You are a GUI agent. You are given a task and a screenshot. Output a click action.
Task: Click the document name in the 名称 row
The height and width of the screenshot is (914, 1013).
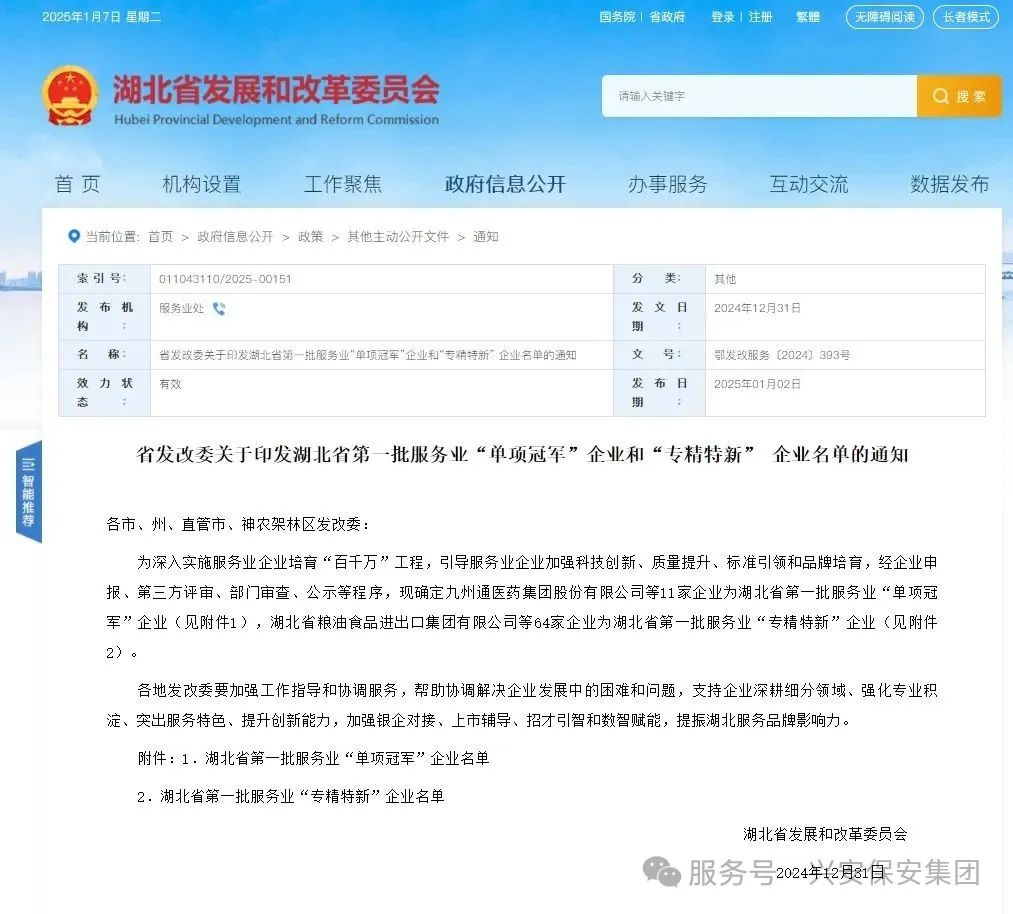pos(368,355)
